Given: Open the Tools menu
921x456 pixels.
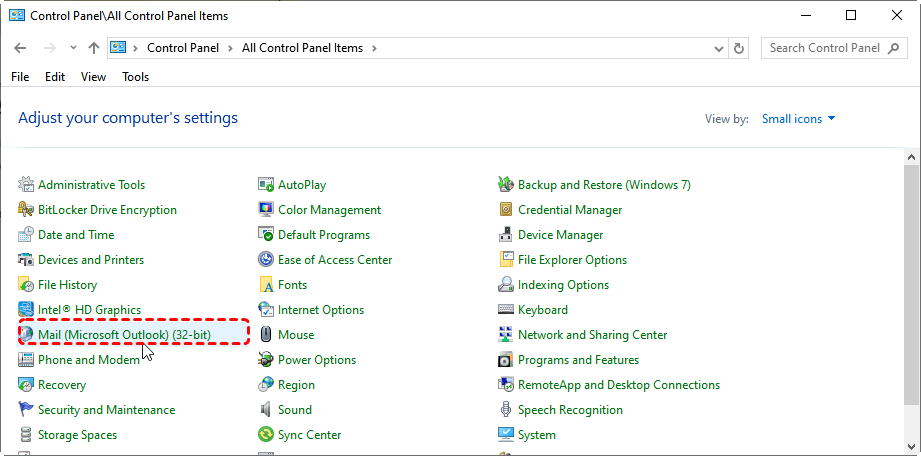Looking at the screenshot, I should tap(135, 77).
